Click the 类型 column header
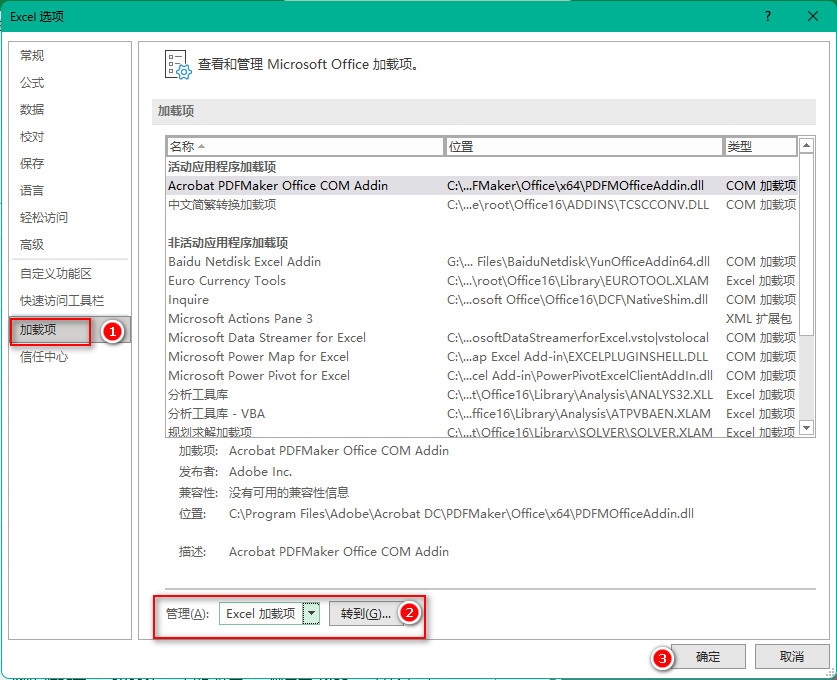The width and height of the screenshot is (837, 680). pyautogui.click(x=758, y=147)
